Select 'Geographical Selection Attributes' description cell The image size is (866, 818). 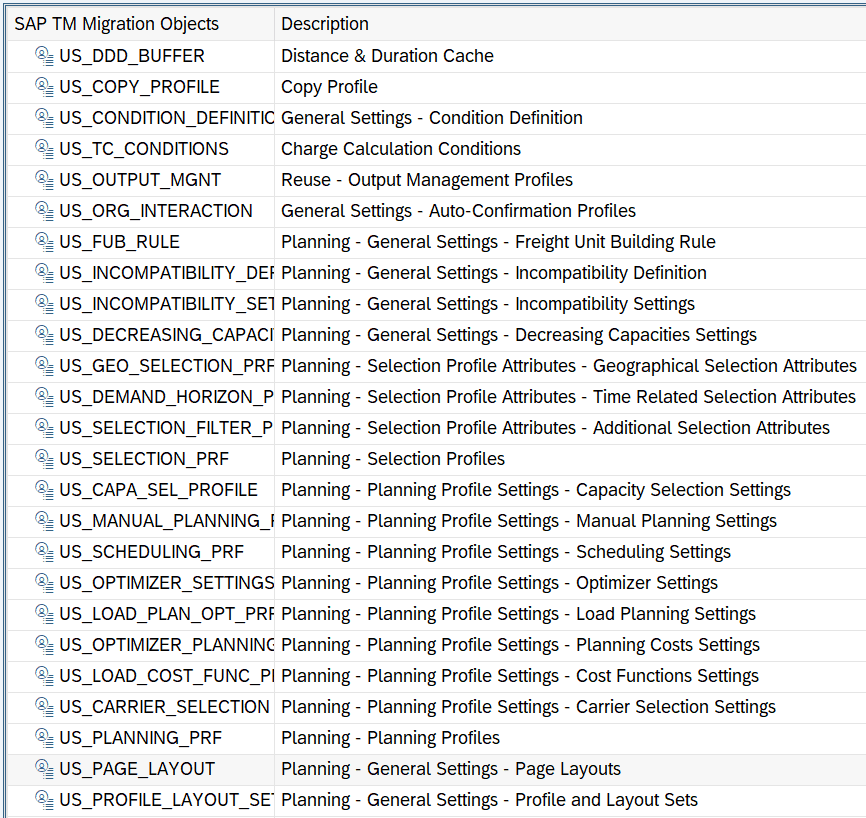pos(569,366)
